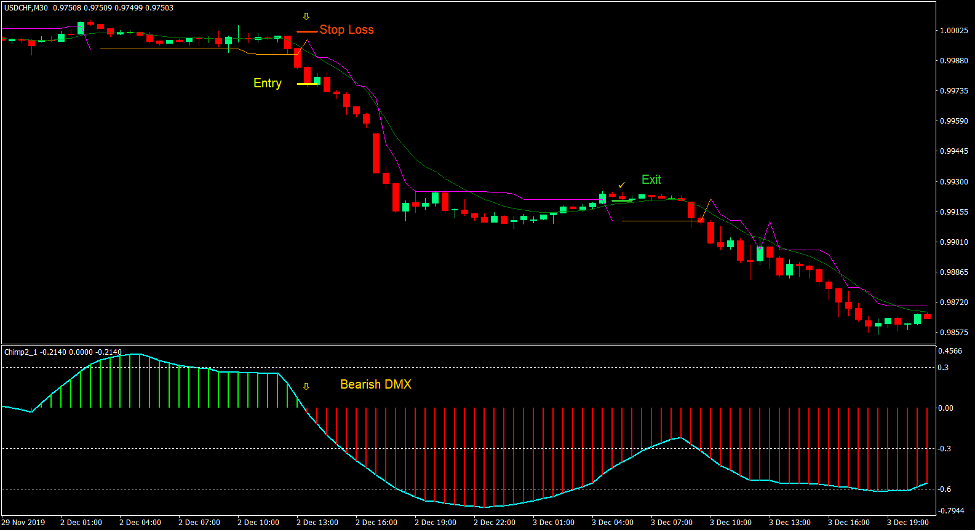Click the yellow Entry label
977x531 pixels.
[x=267, y=84]
